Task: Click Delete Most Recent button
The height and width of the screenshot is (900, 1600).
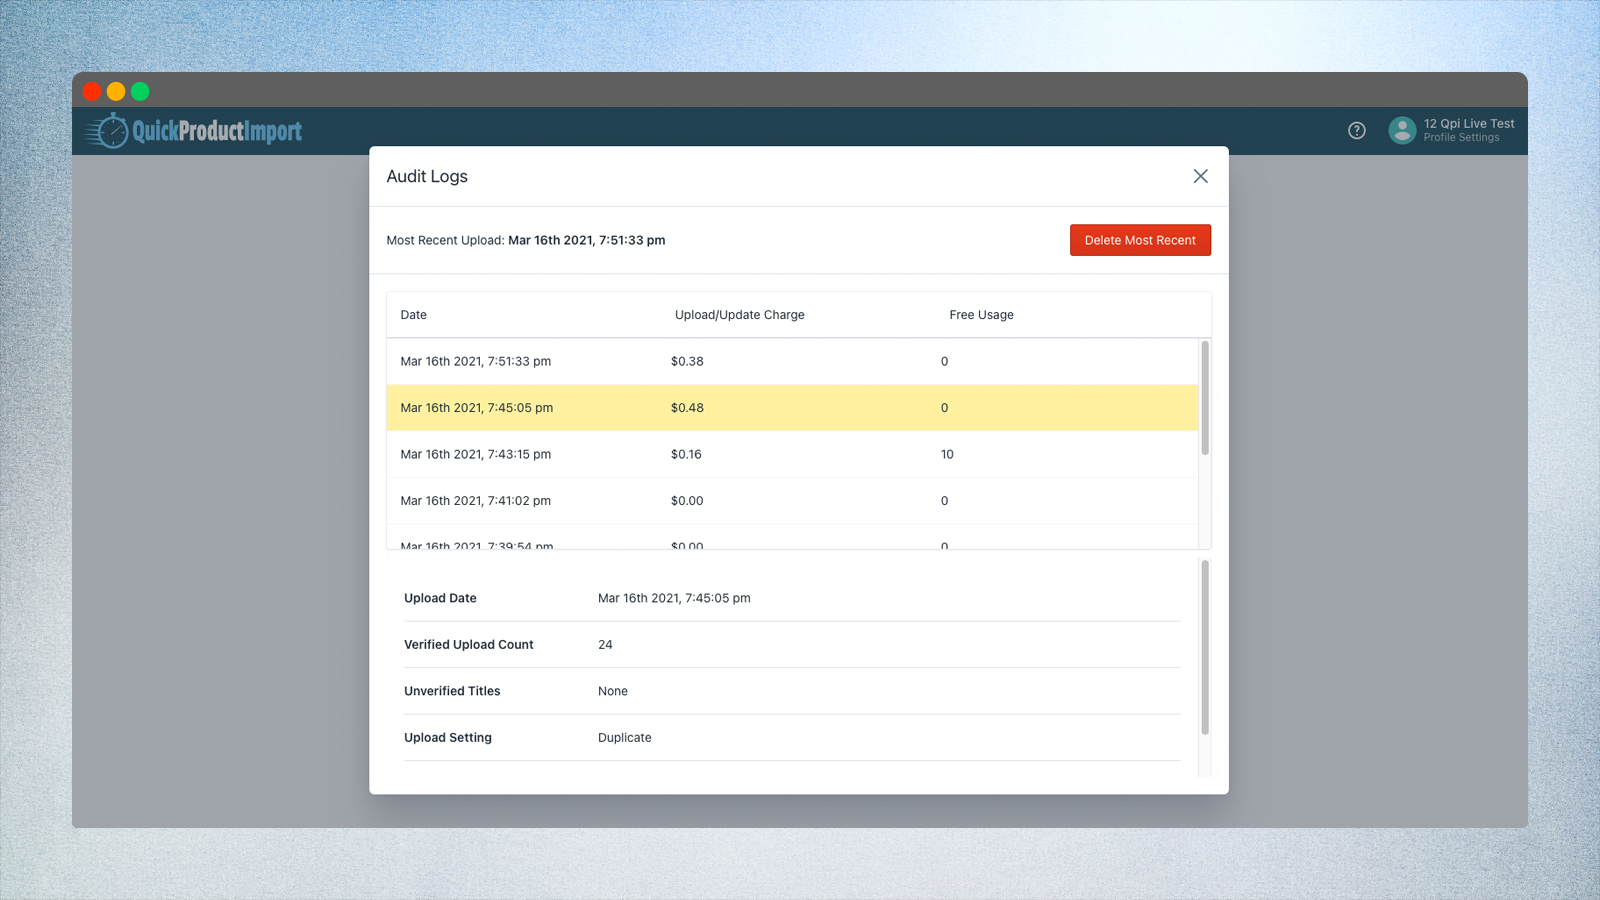Action: tap(1140, 240)
